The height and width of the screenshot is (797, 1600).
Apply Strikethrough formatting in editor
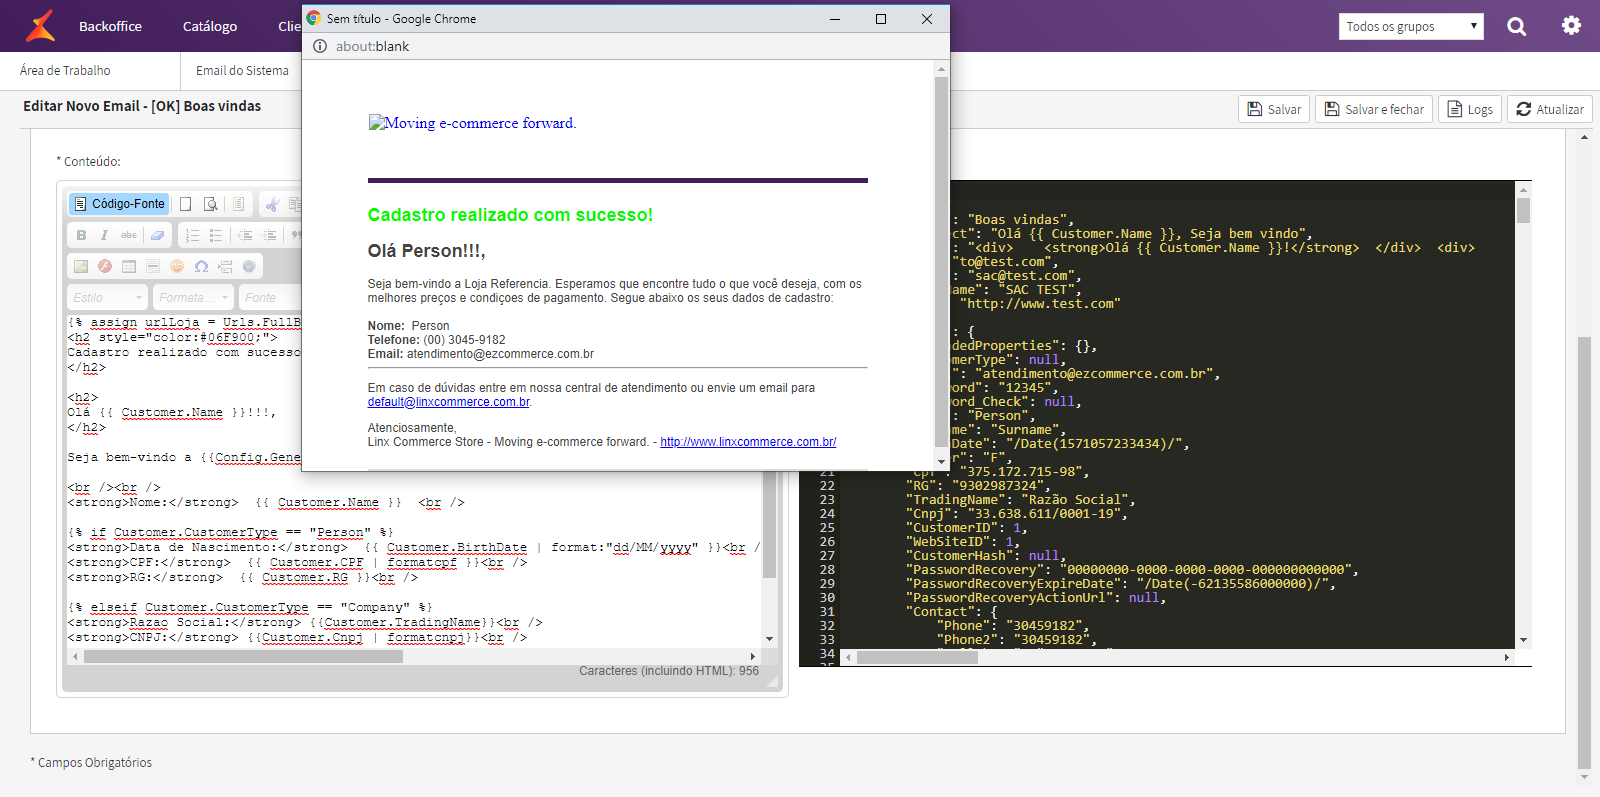click(x=129, y=235)
